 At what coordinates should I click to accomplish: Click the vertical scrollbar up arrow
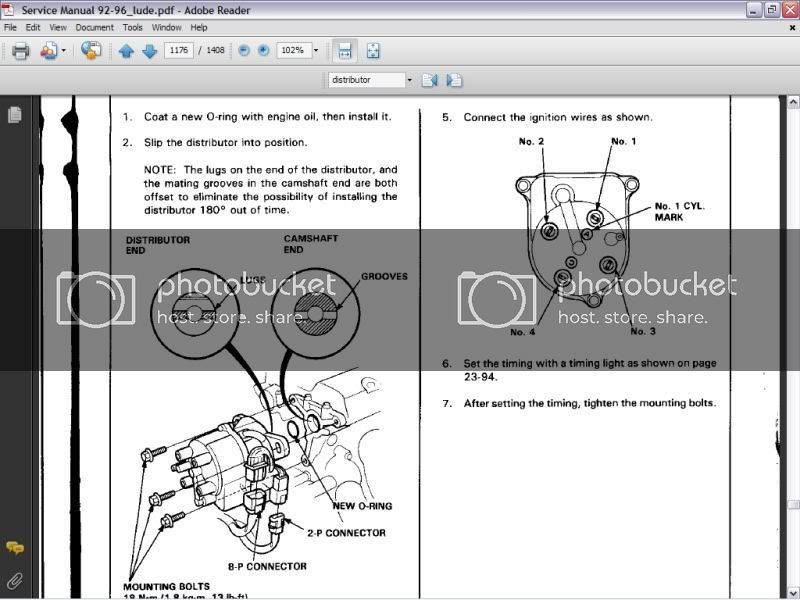[x=793, y=102]
